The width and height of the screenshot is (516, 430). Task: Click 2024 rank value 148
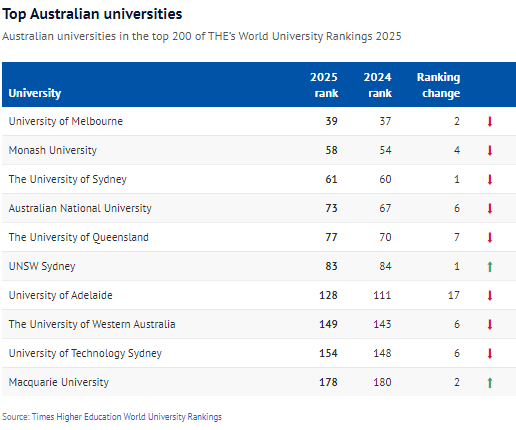382,353
